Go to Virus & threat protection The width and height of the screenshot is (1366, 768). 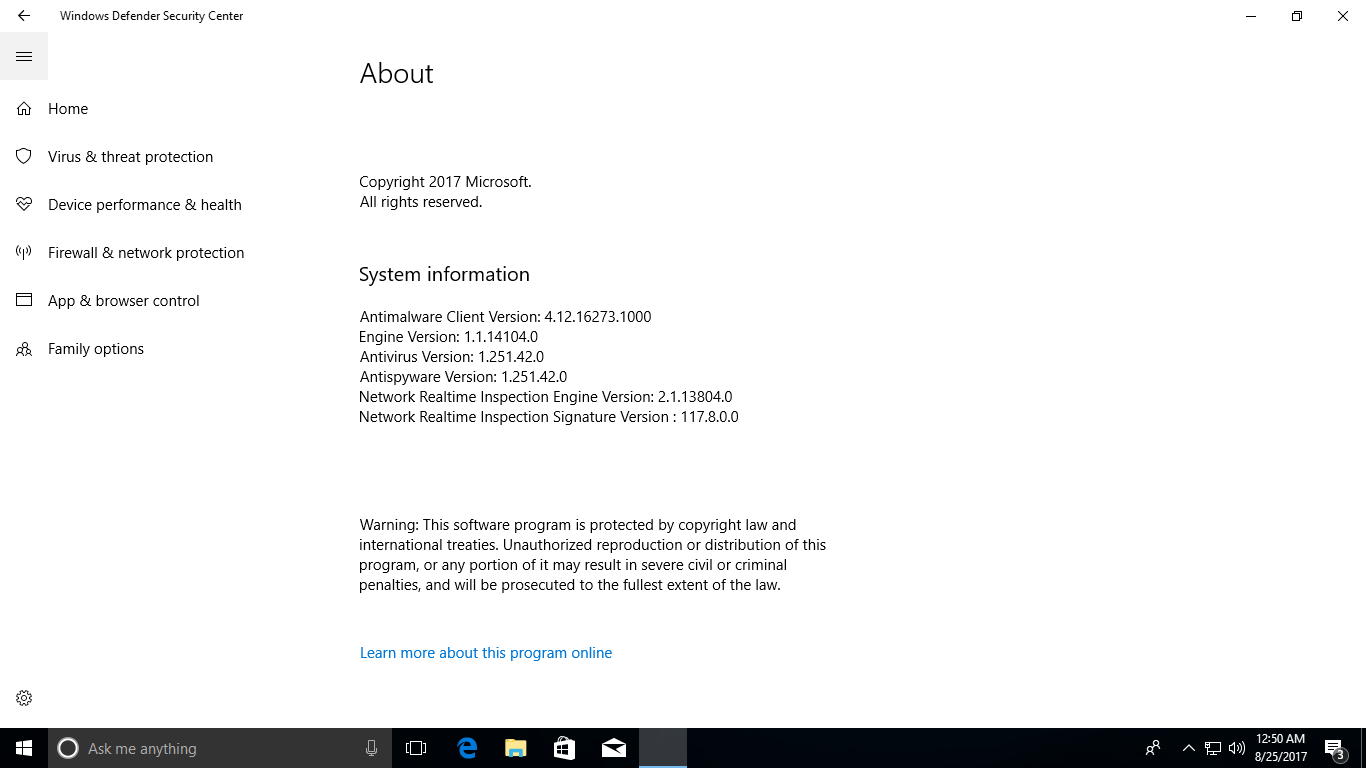pos(130,157)
